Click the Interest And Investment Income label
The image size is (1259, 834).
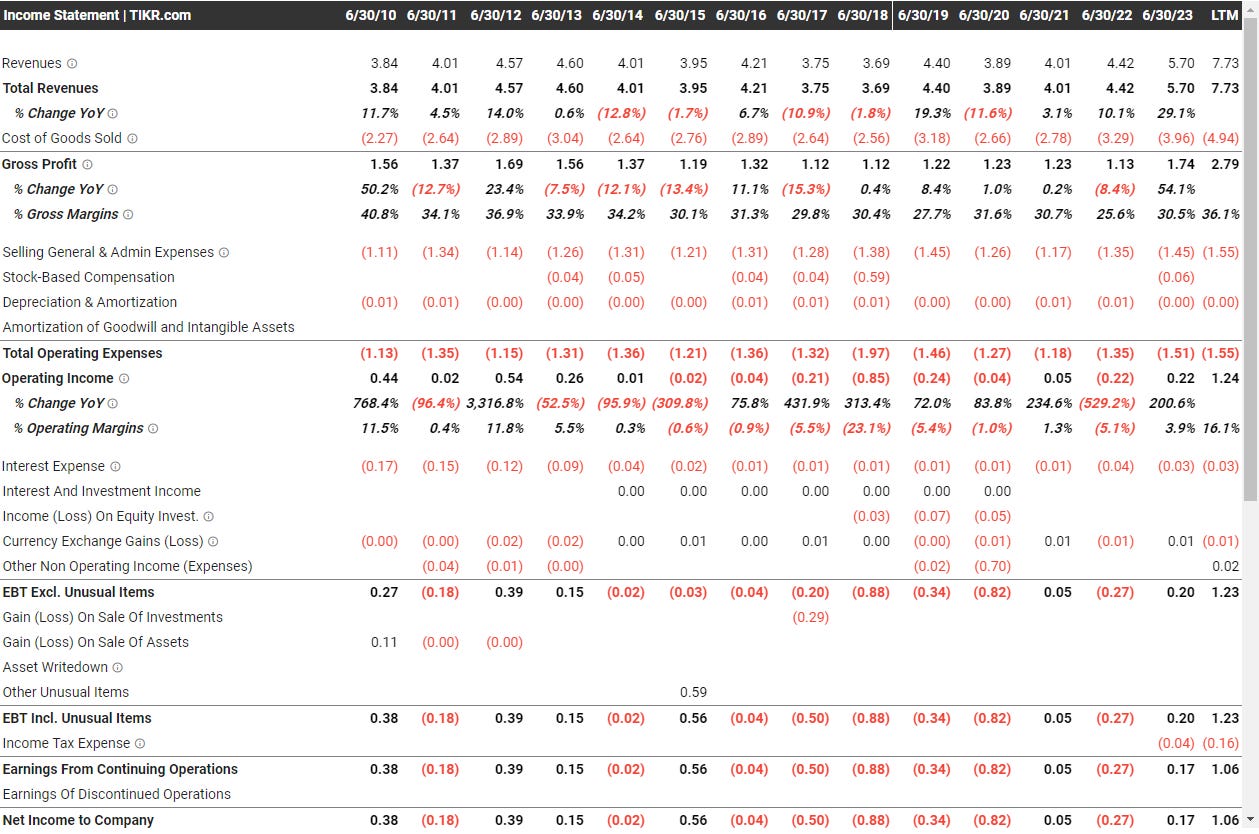[101, 492]
